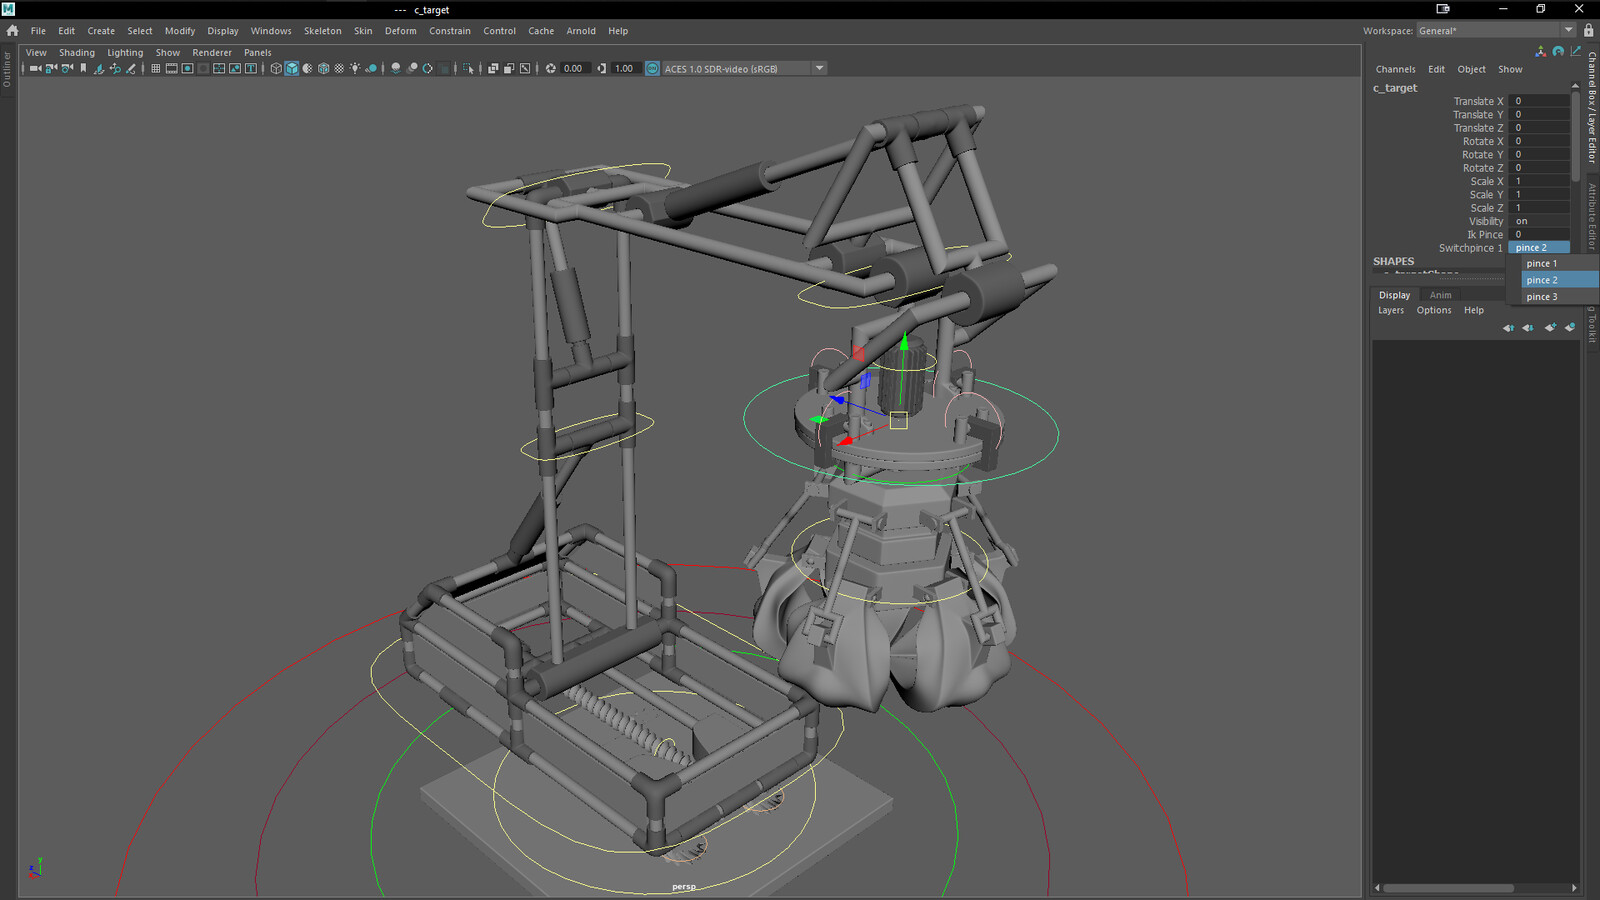Click the Select Camera icon in panel toolbar
The image size is (1600, 900).
(35, 68)
